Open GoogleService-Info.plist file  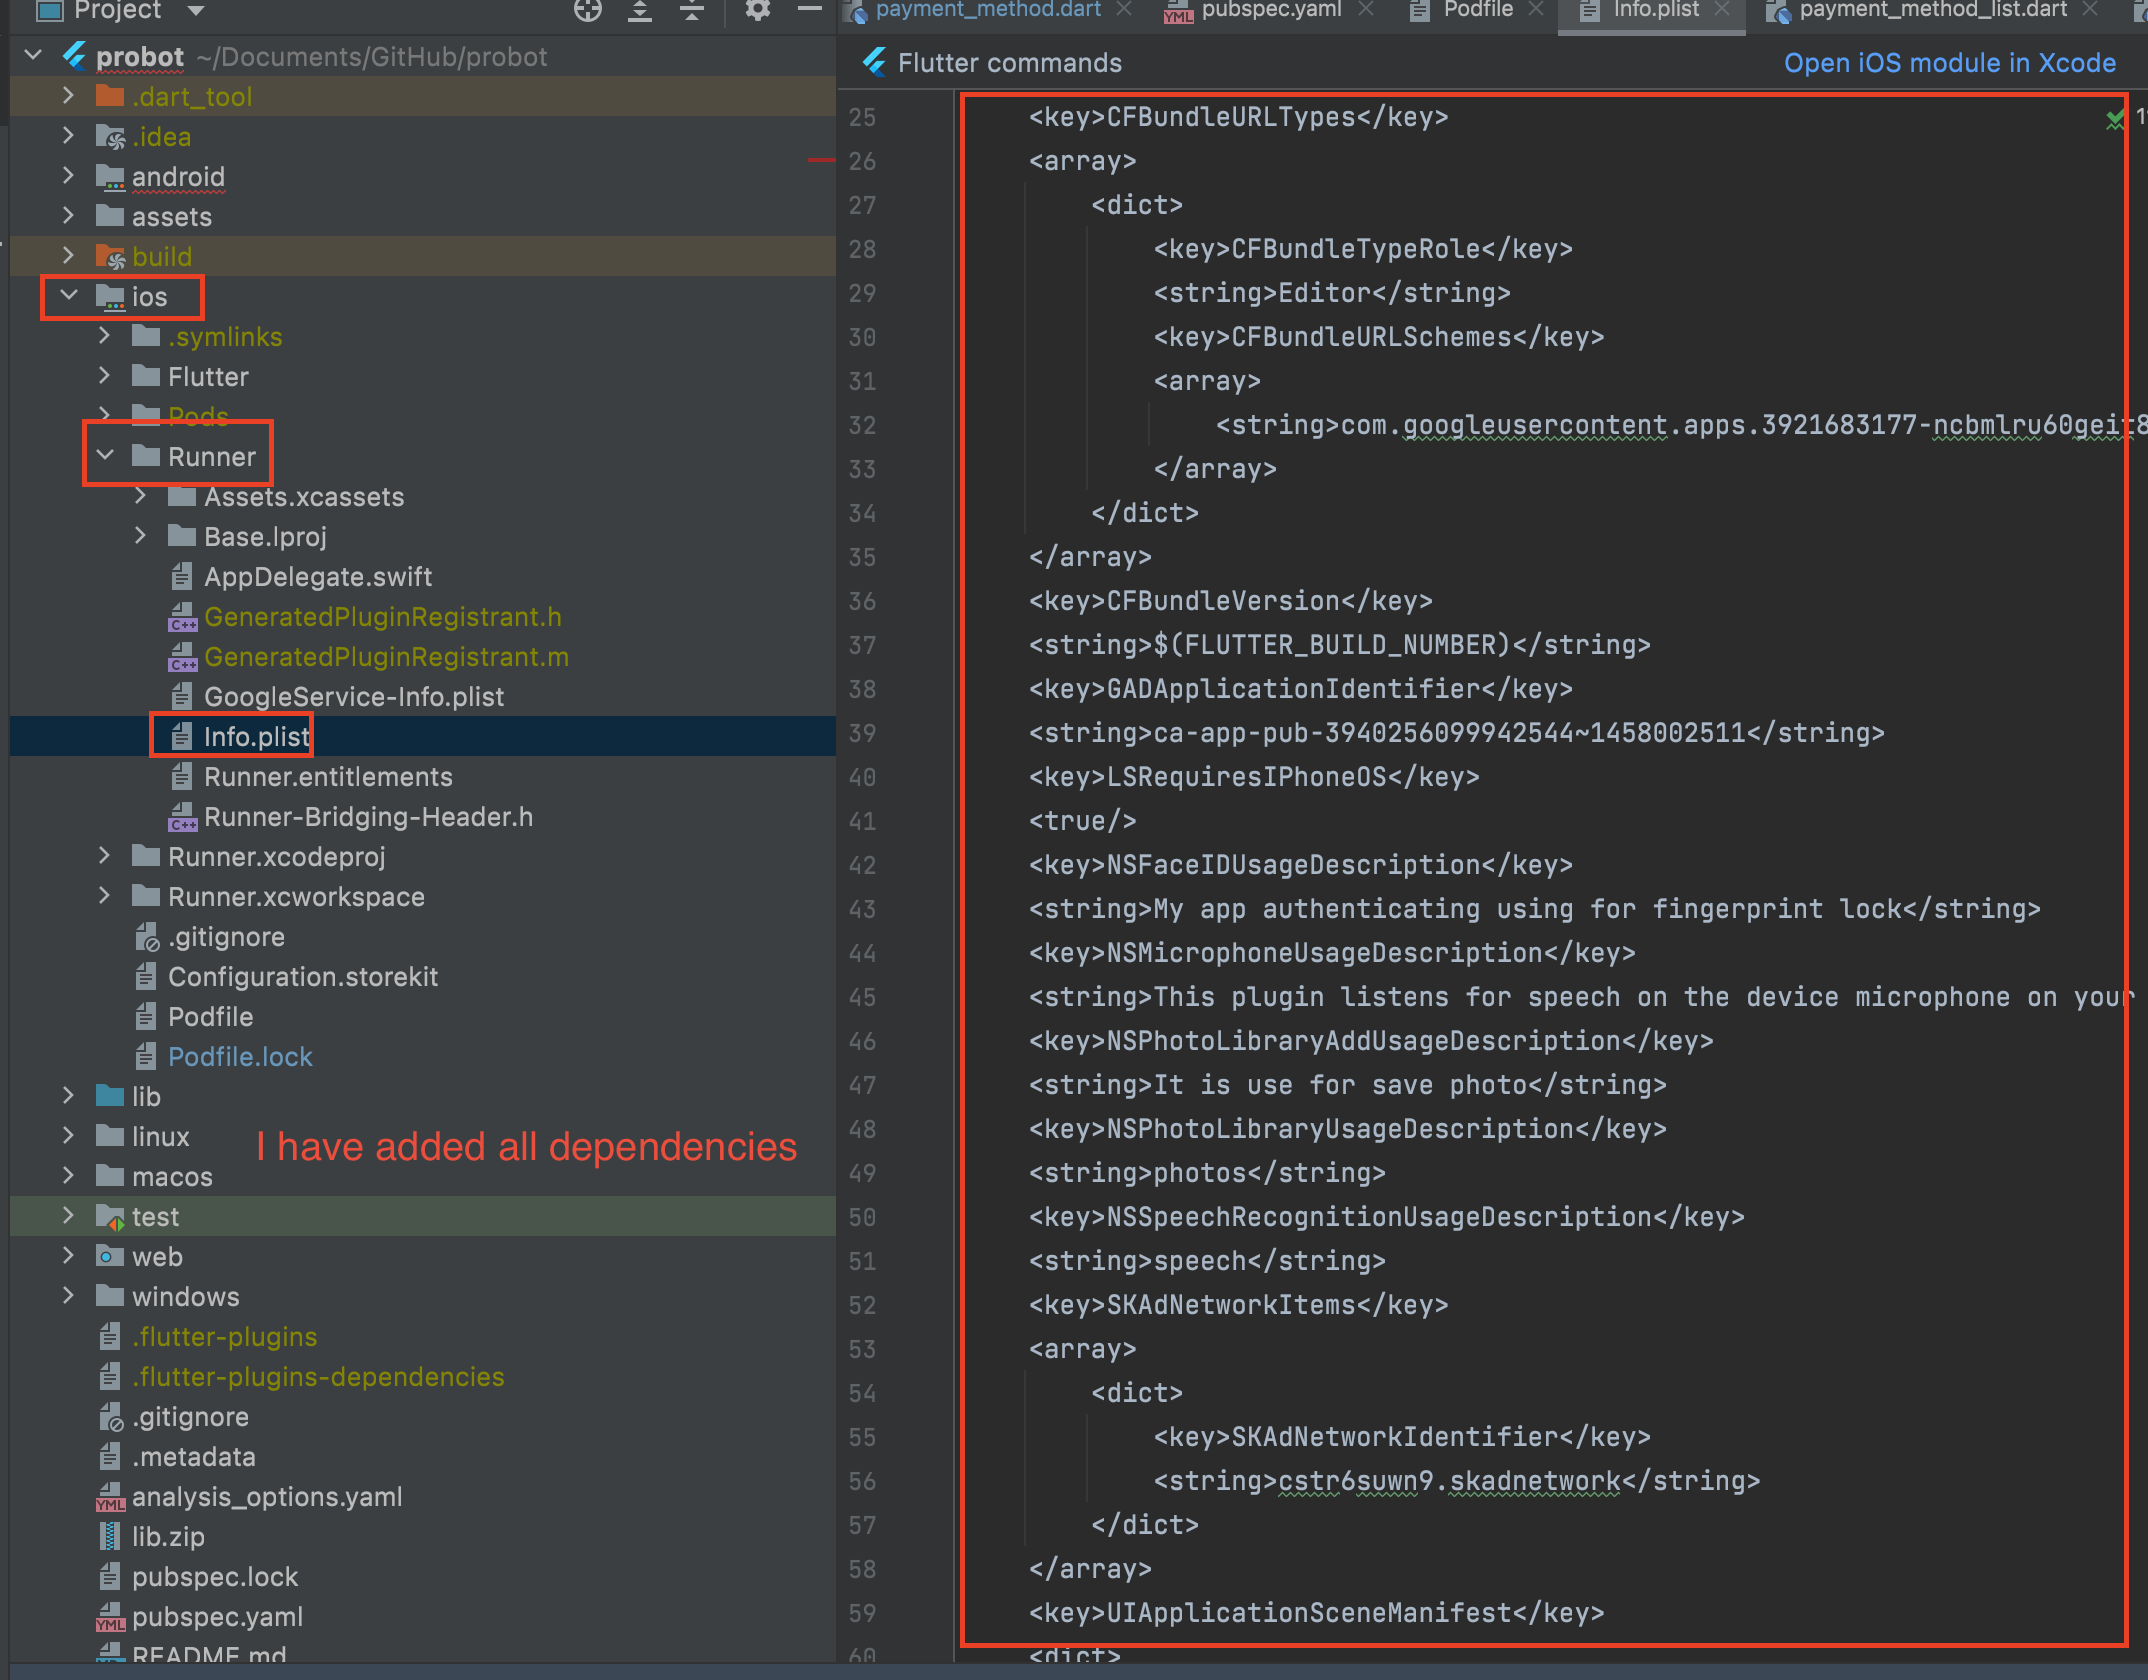point(353,697)
